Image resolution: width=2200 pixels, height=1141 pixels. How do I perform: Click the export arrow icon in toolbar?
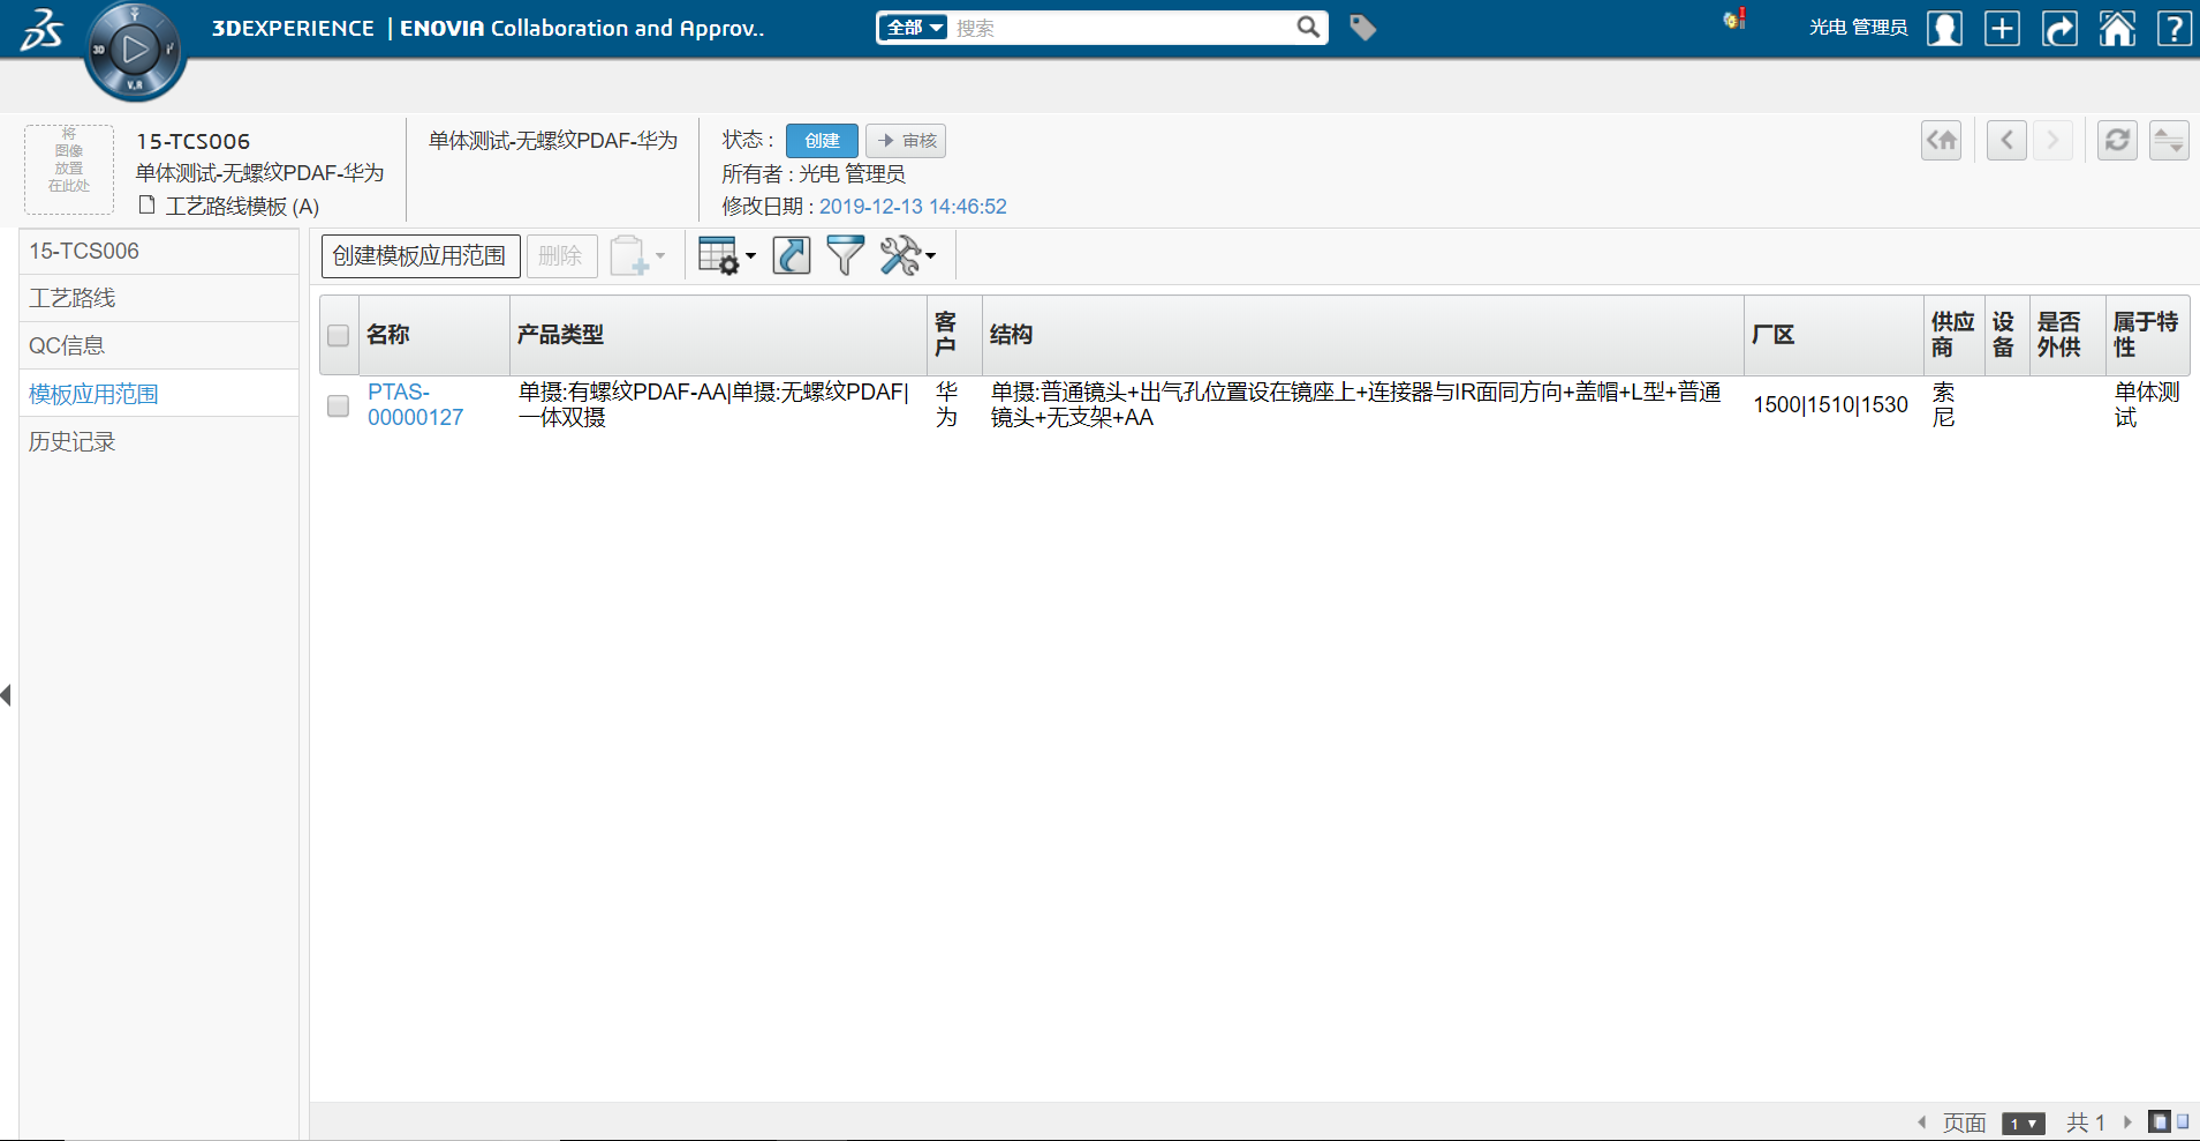click(791, 256)
